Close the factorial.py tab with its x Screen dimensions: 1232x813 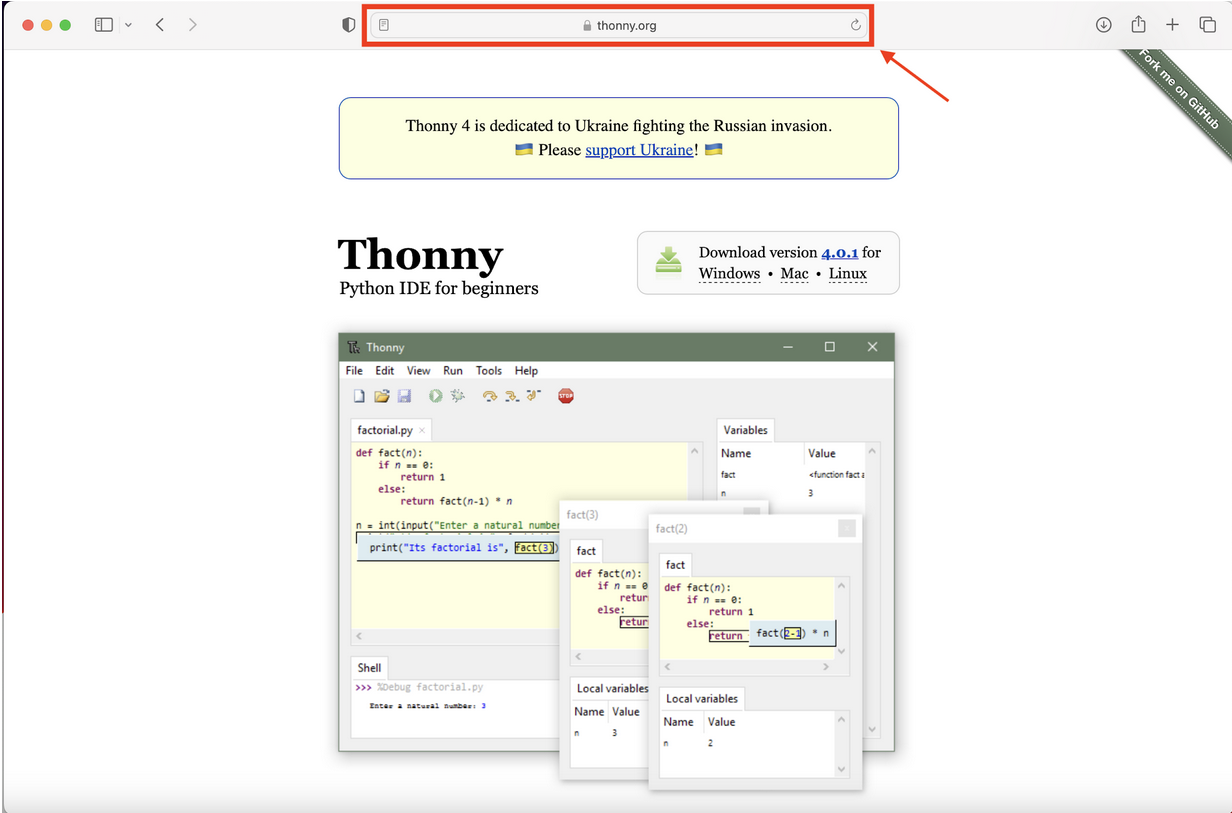click(x=422, y=431)
